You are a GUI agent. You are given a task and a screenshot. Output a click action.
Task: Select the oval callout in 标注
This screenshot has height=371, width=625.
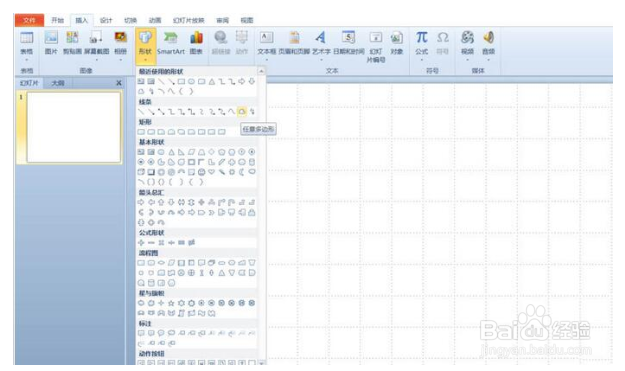click(x=161, y=333)
